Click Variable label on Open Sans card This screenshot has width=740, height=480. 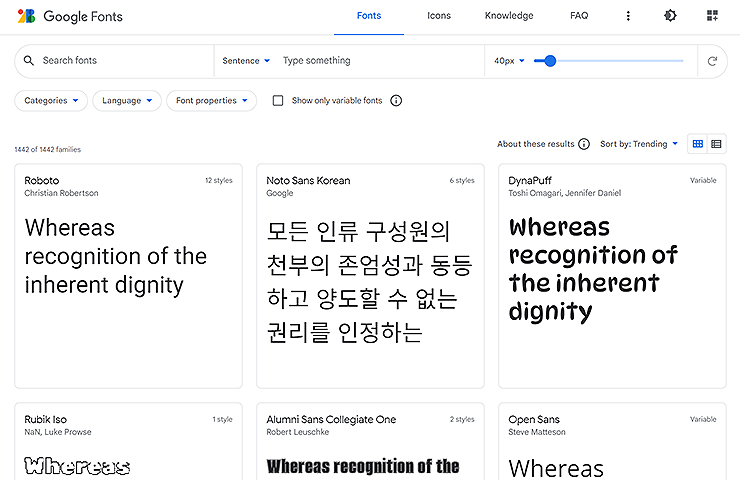click(703, 419)
